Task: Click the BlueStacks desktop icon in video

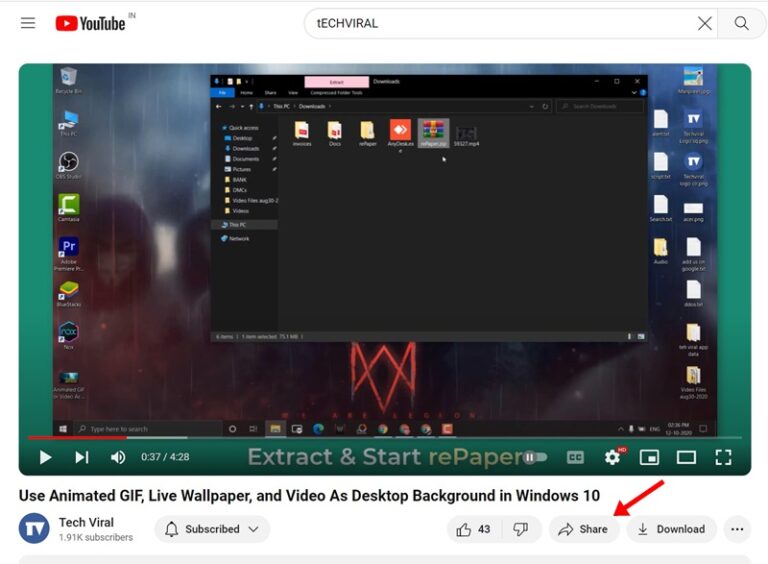Action: click(69, 294)
